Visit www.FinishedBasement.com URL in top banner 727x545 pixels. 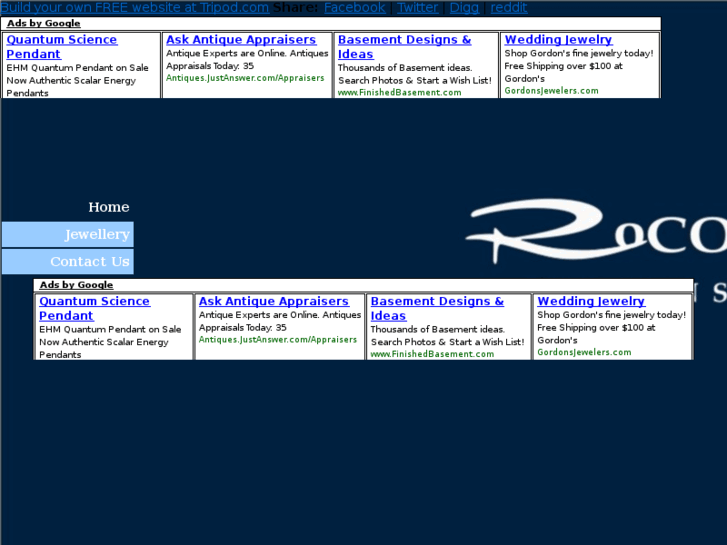(x=400, y=92)
